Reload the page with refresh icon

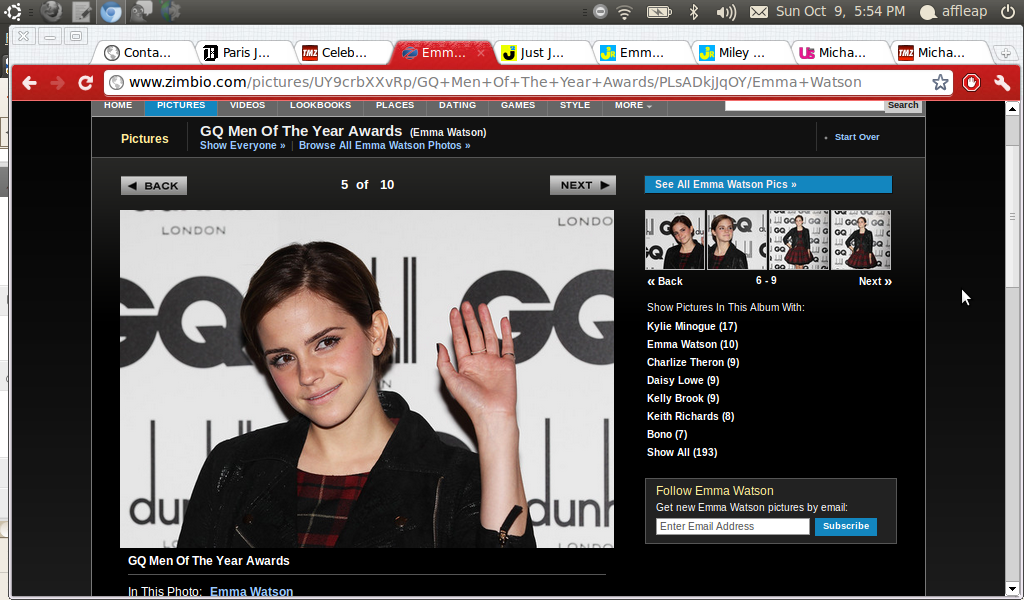point(86,83)
